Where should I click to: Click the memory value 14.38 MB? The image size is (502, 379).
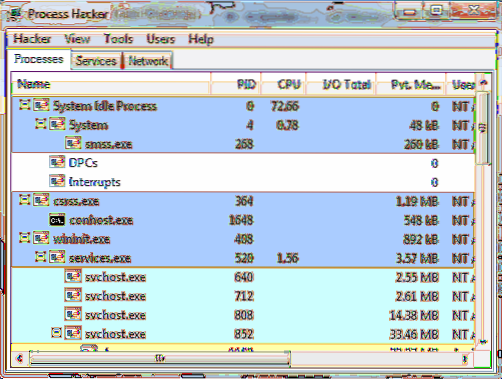414,315
